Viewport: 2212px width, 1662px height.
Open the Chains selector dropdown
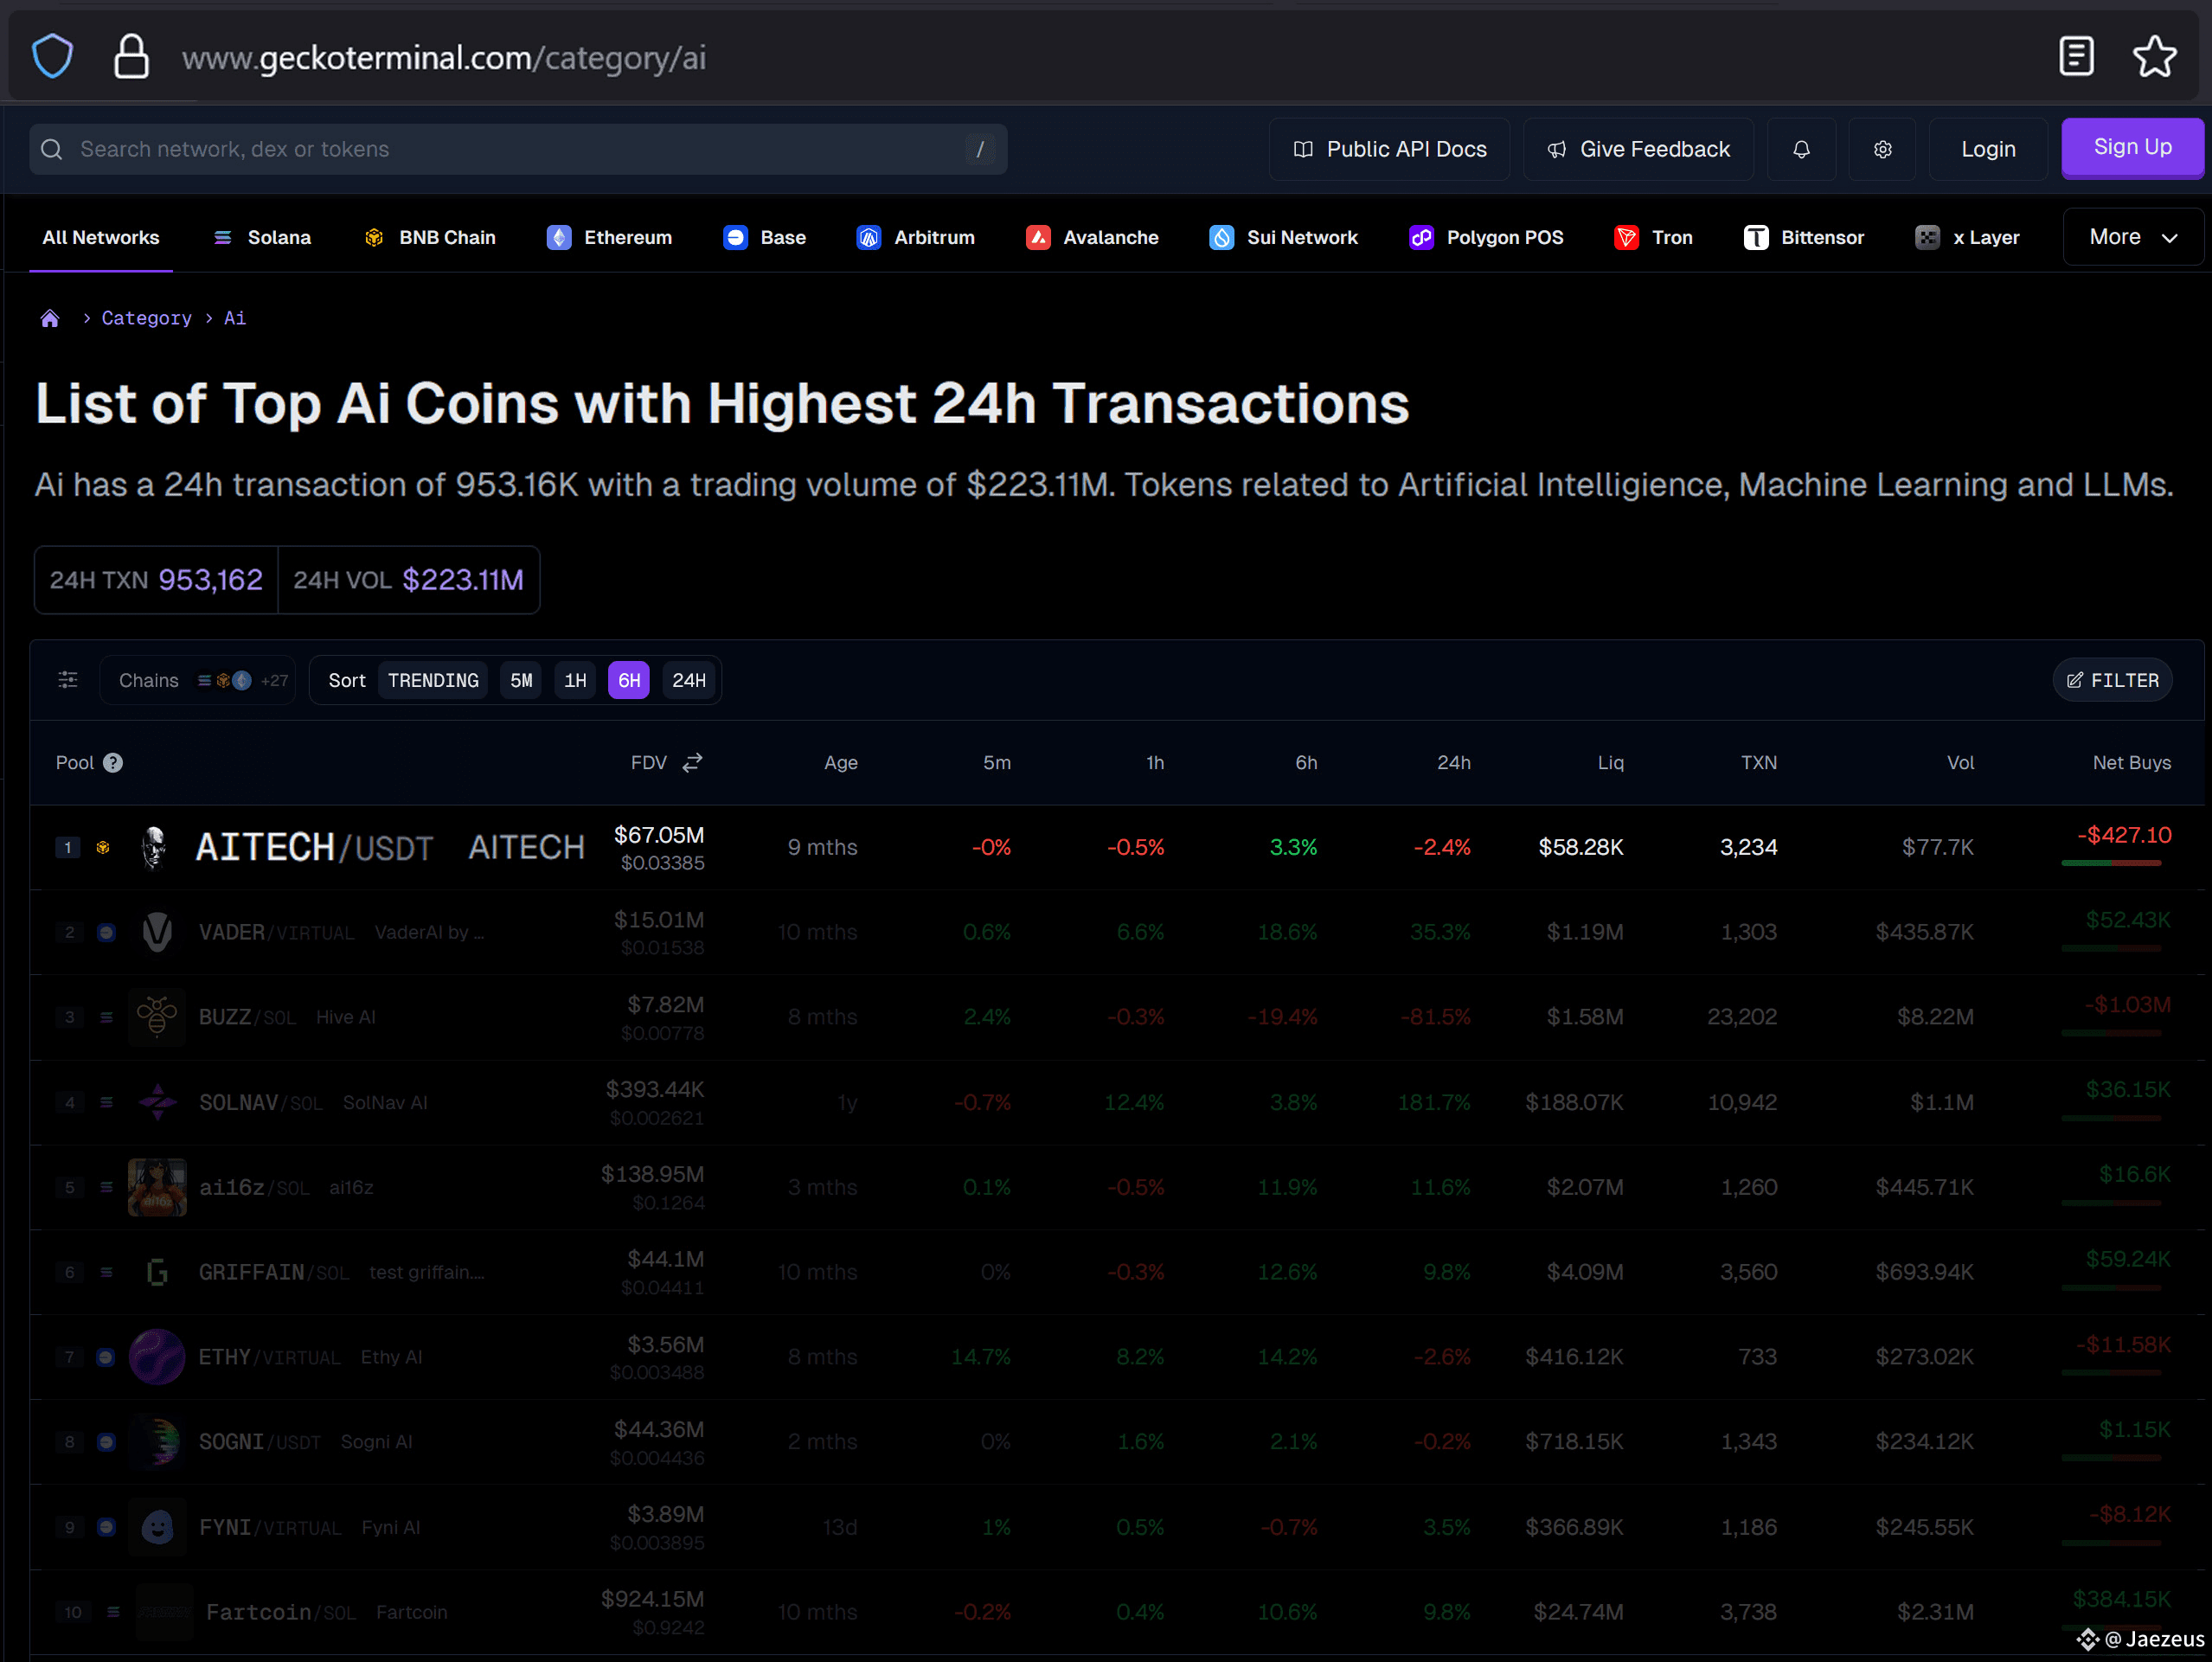[x=198, y=680]
